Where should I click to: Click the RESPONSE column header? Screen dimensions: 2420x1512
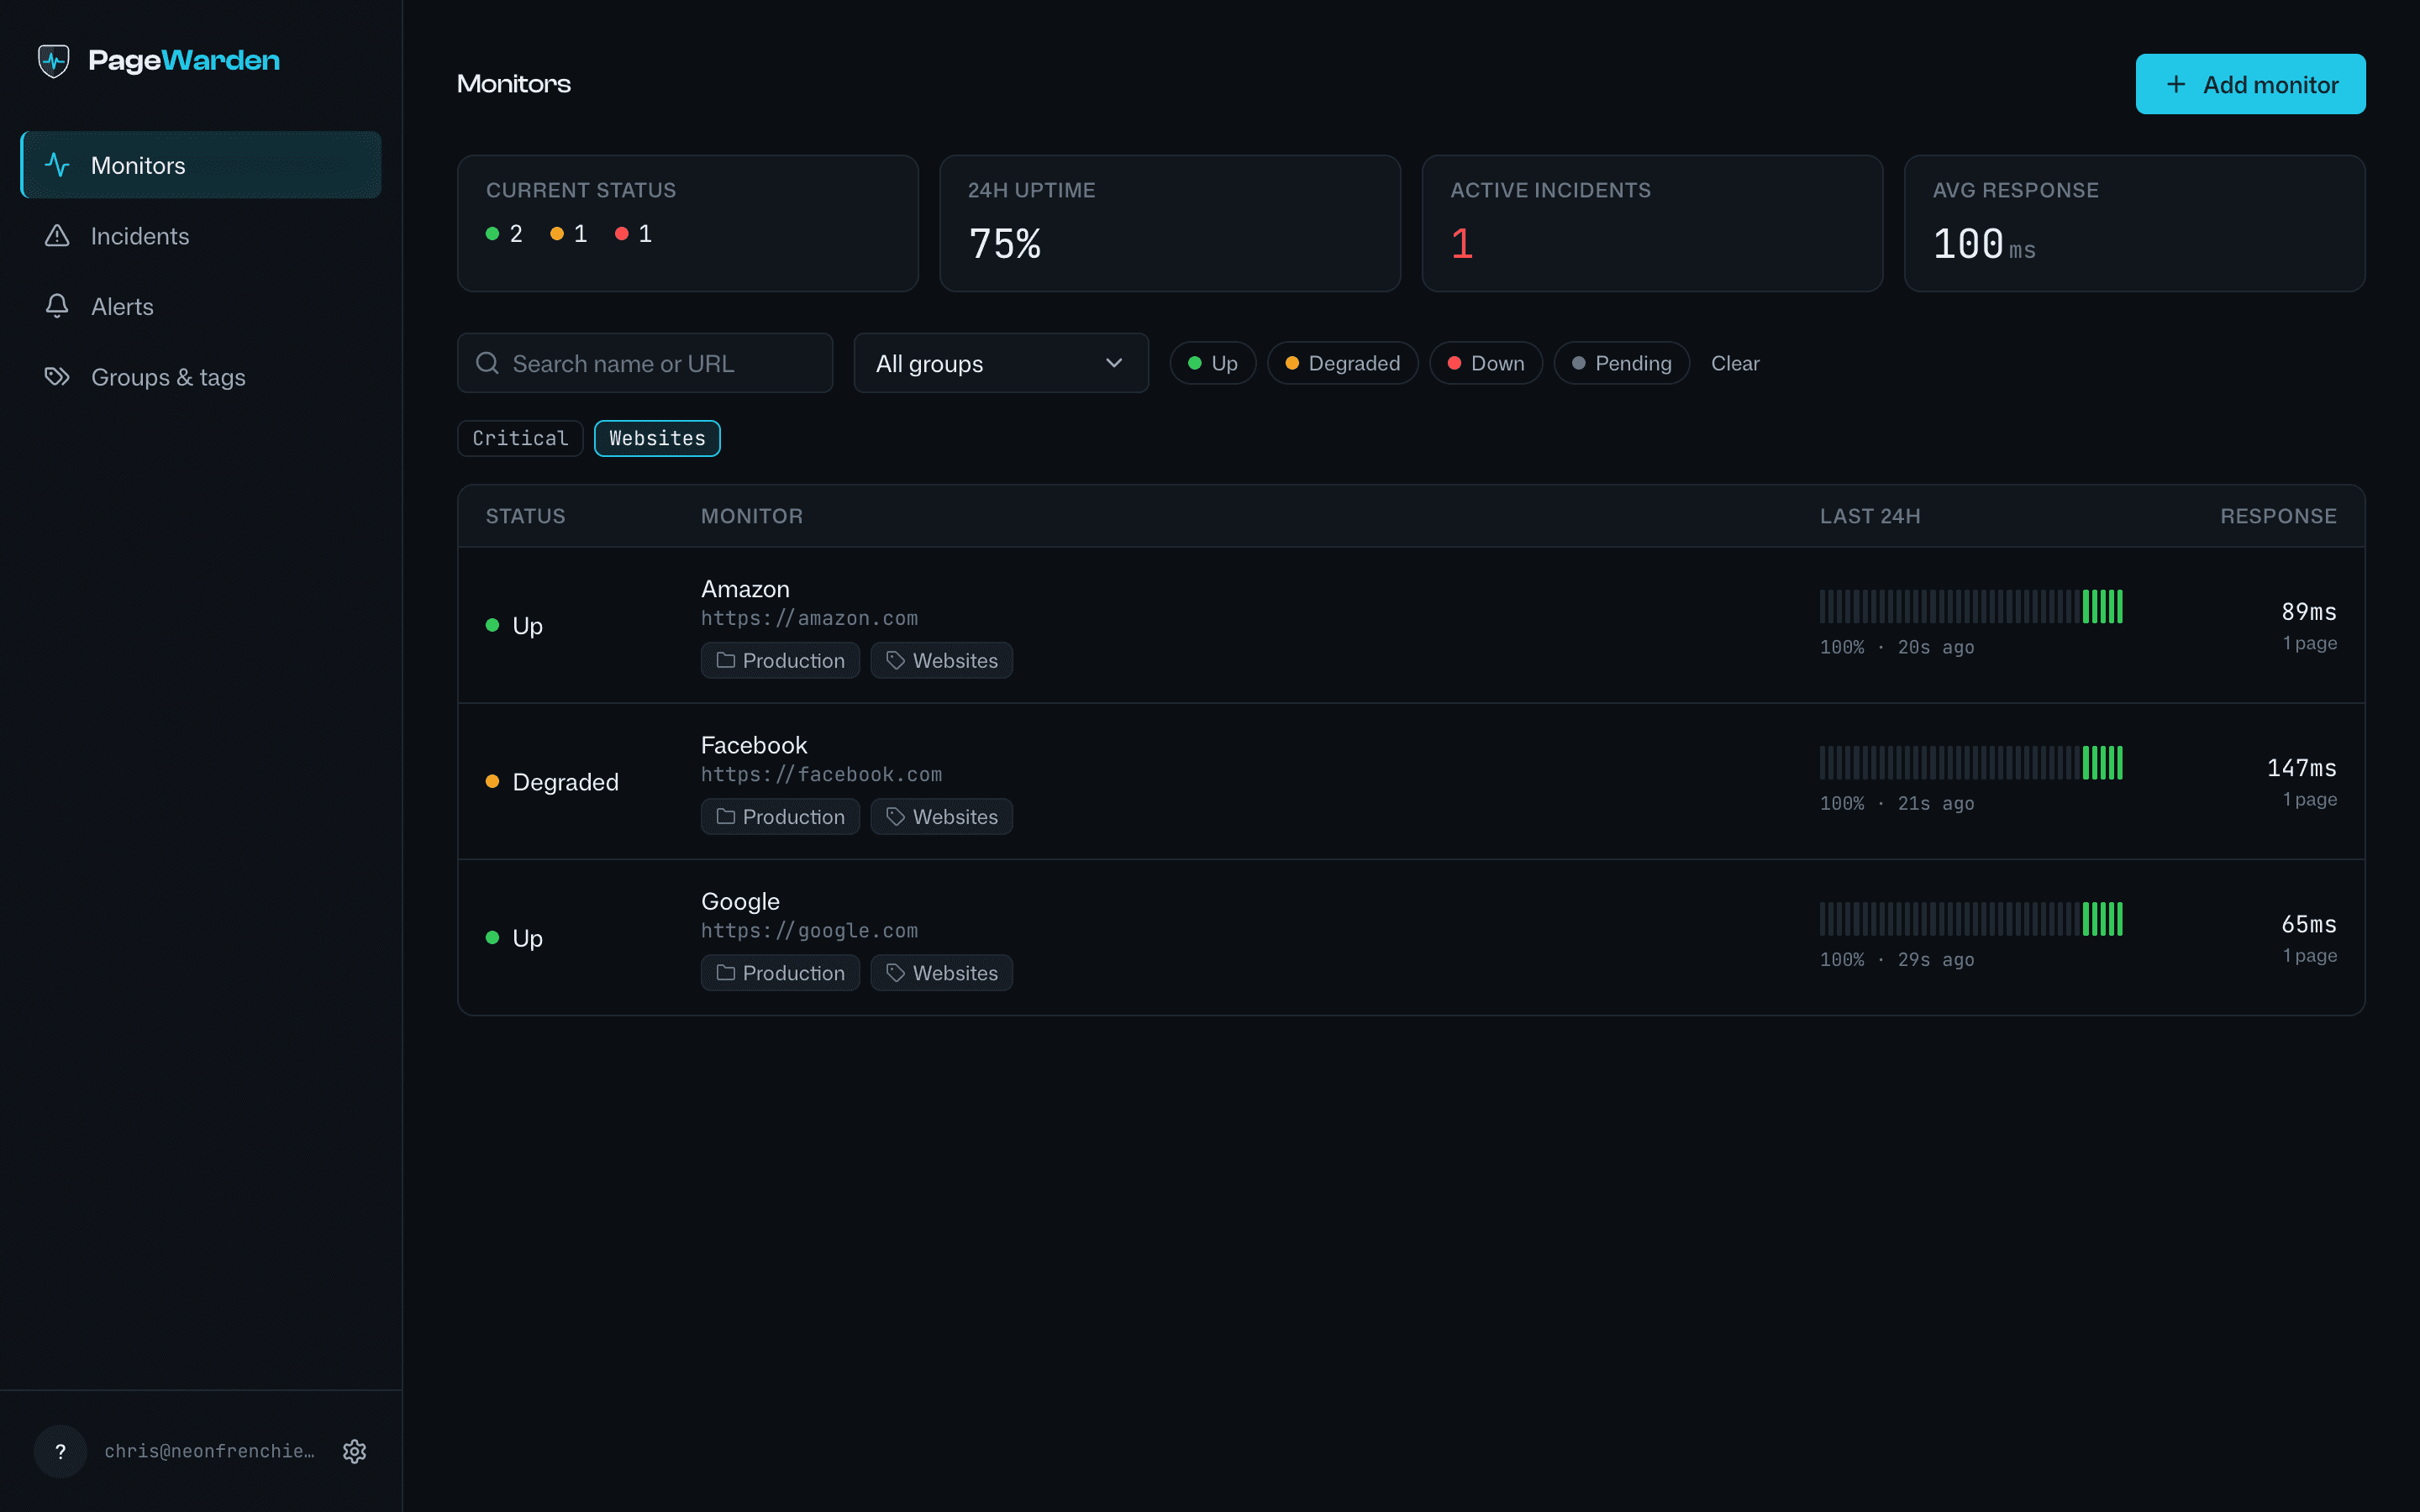(x=2278, y=516)
